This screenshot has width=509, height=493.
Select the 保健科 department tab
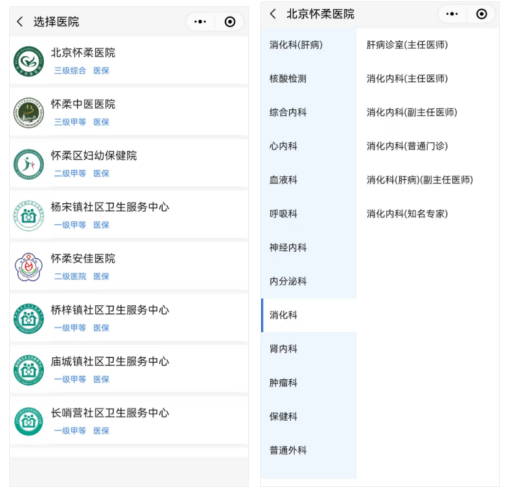pyautogui.click(x=309, y=417)
